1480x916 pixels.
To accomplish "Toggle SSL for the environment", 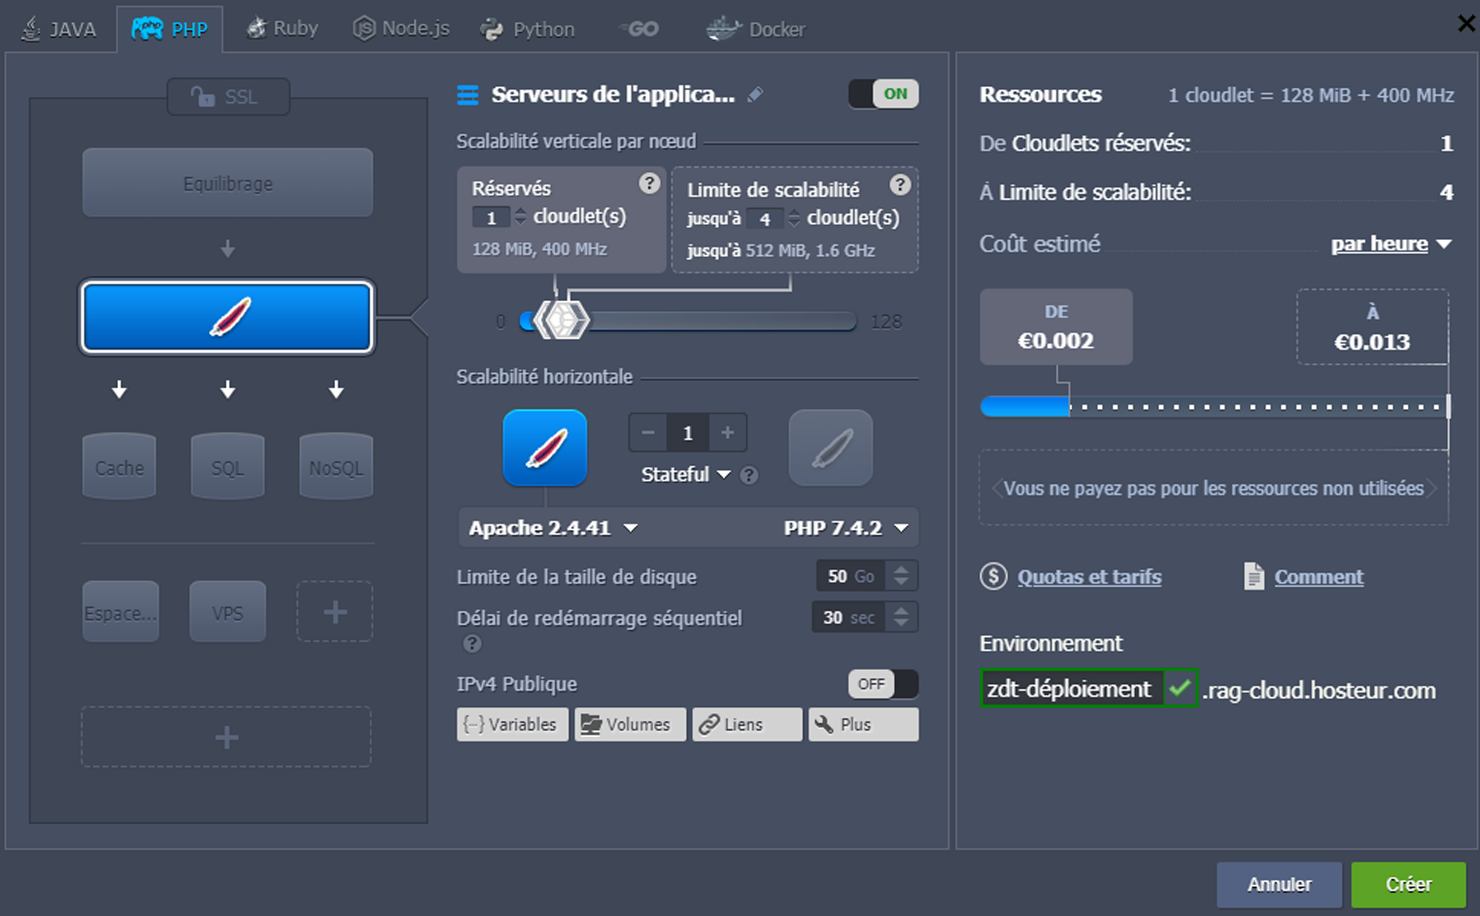I will pyautogui.click(x=228, y=97).
